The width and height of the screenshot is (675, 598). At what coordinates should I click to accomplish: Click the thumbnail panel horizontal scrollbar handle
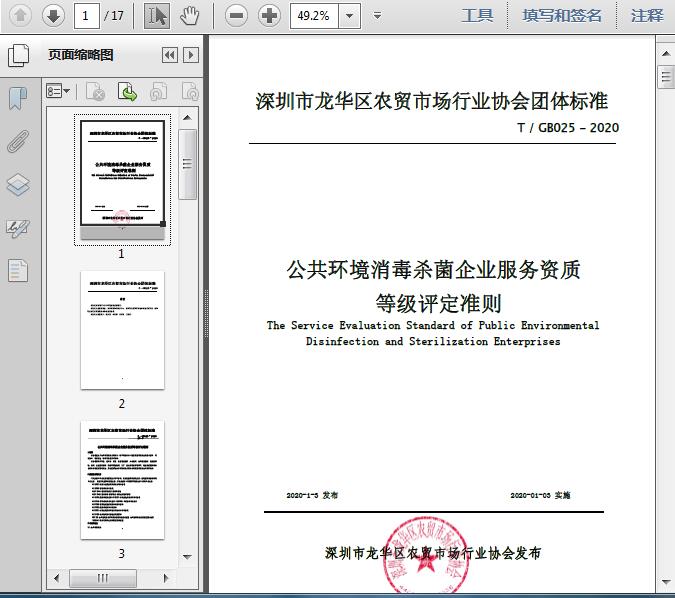(x=103, y=578)
